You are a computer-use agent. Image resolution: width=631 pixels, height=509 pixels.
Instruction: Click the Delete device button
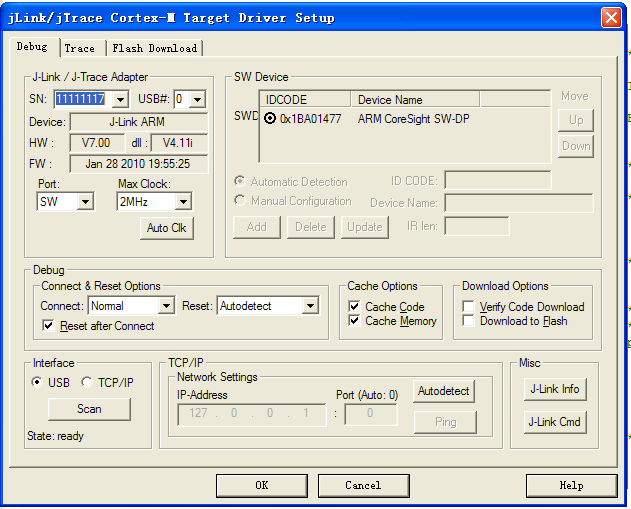pos(311,227)
